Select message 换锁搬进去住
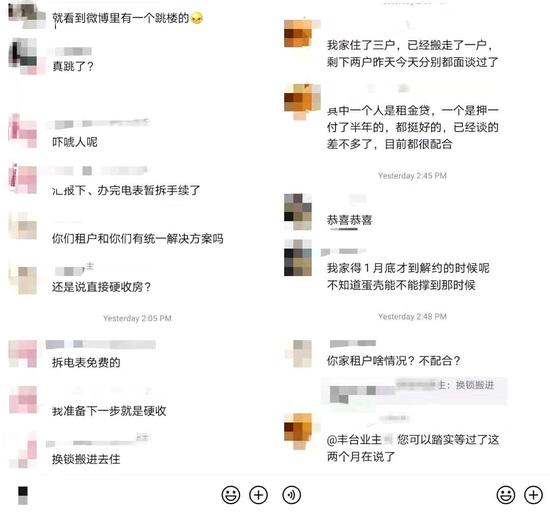550x514 pixels. coord(86,459)
